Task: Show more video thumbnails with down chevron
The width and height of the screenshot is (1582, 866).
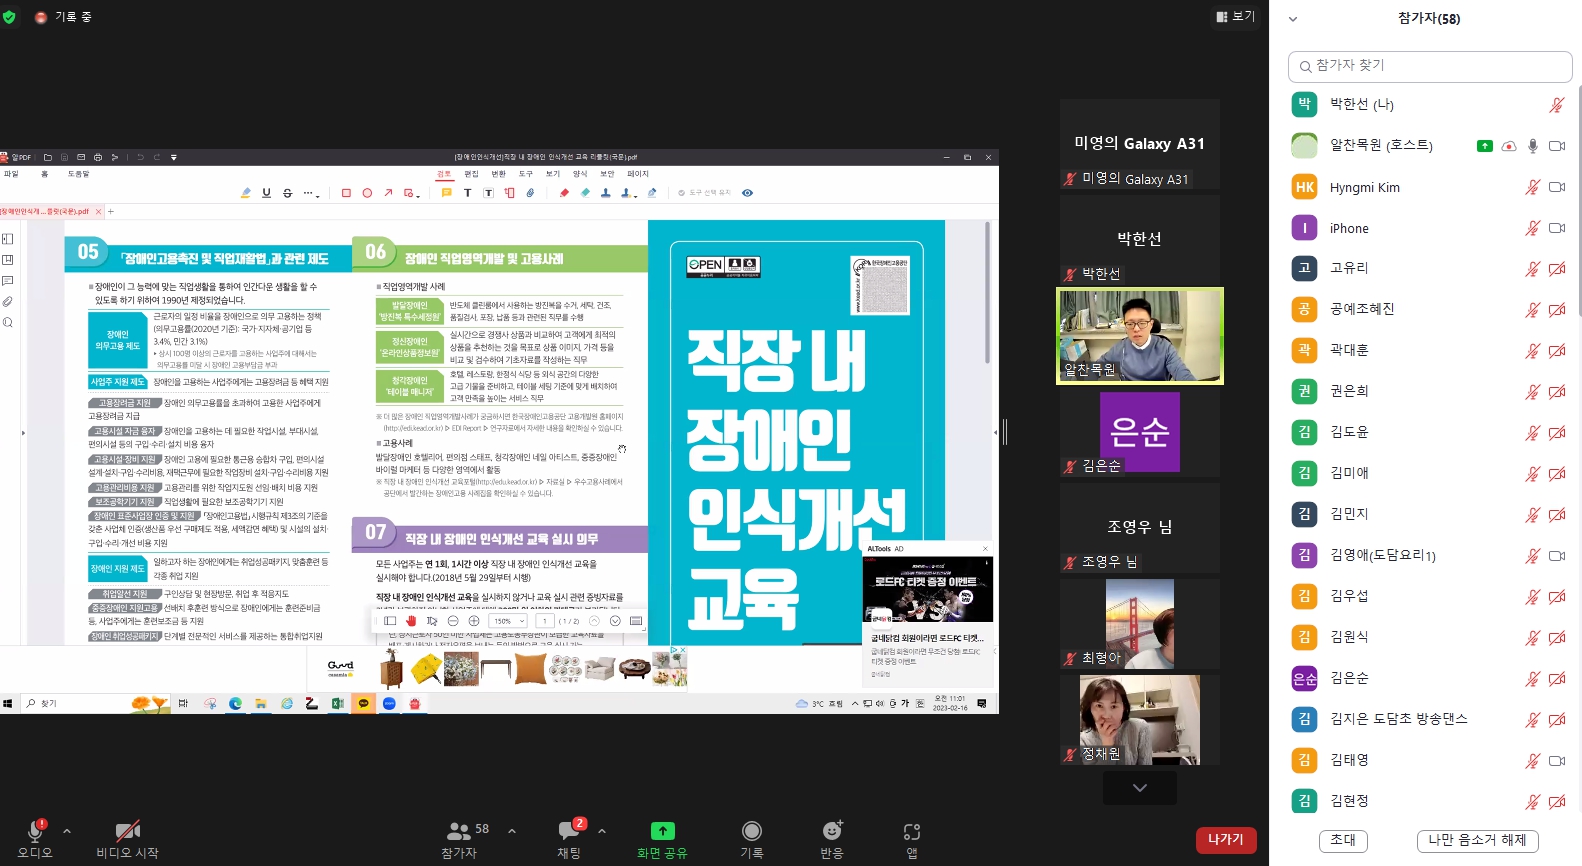Action: 1140,788
